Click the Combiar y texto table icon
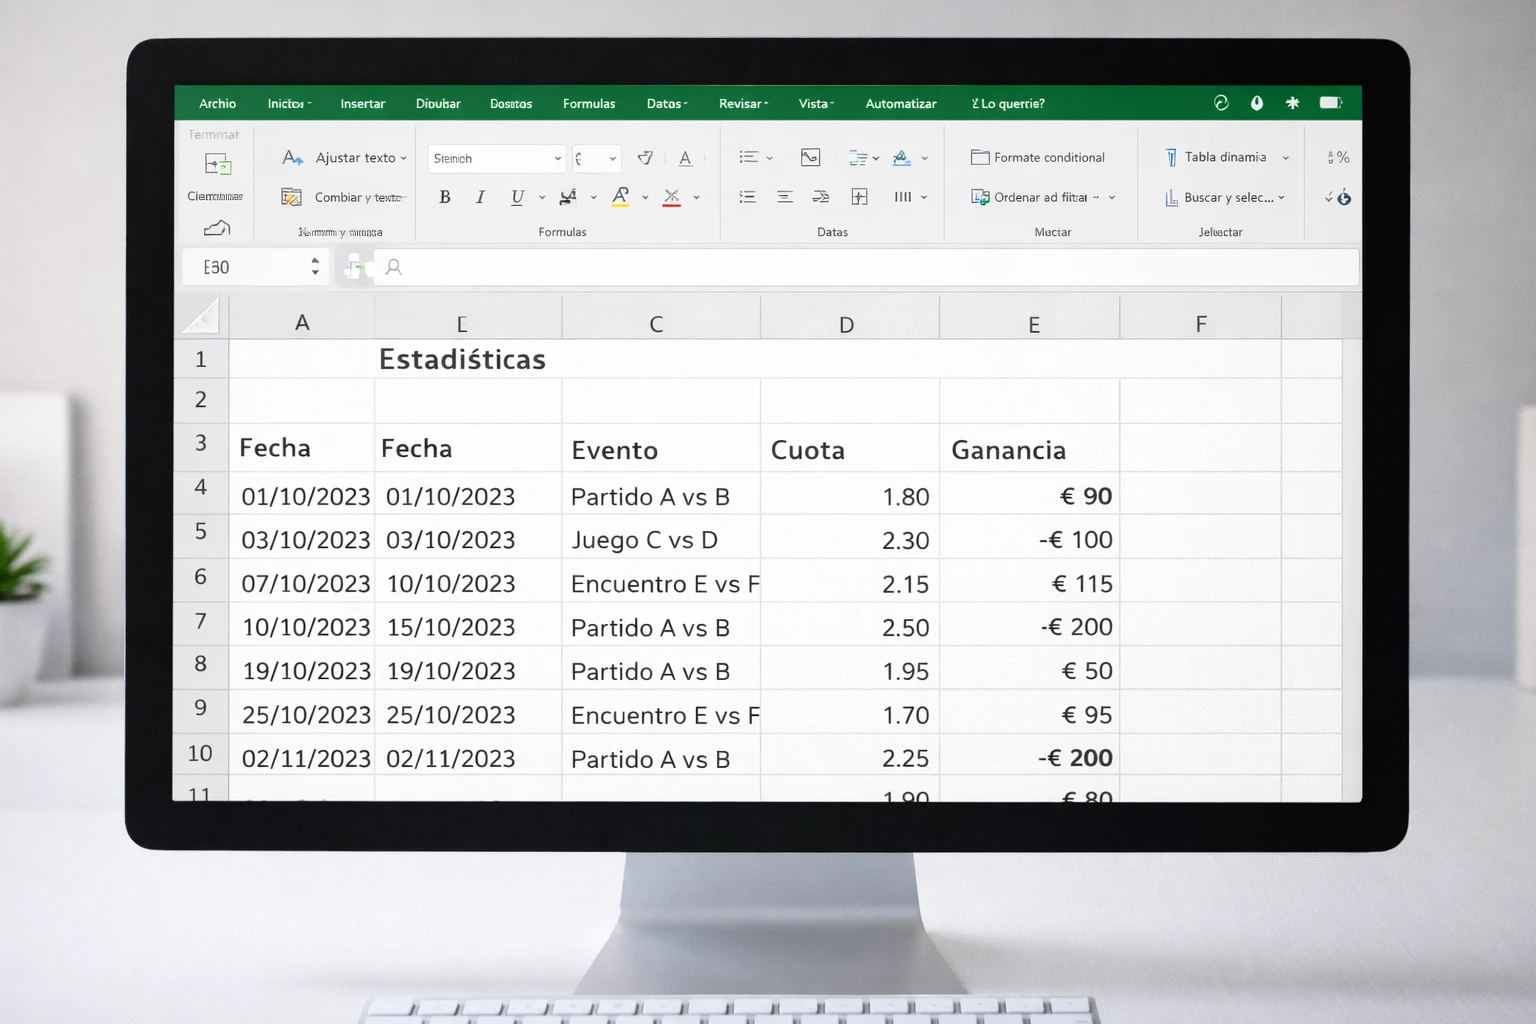 [291, 197]
